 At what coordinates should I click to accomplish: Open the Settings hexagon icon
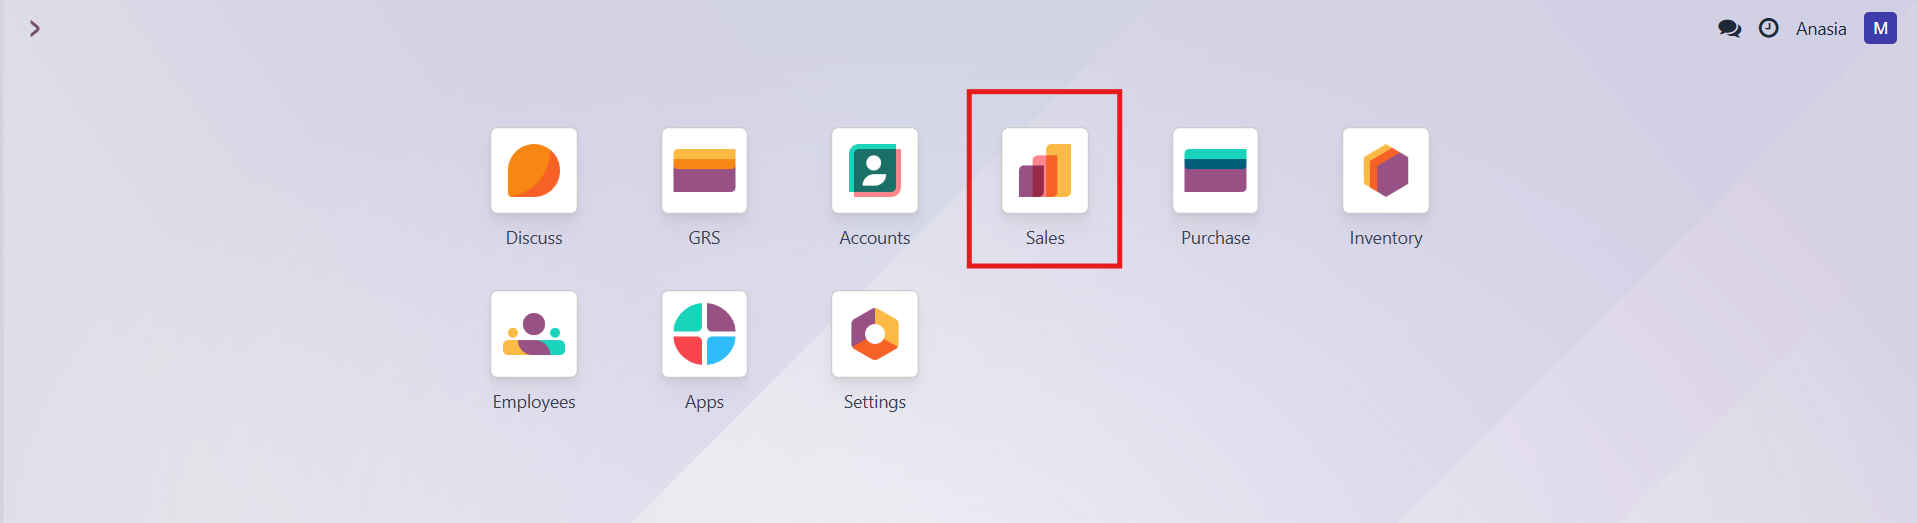tap(874, 334)
